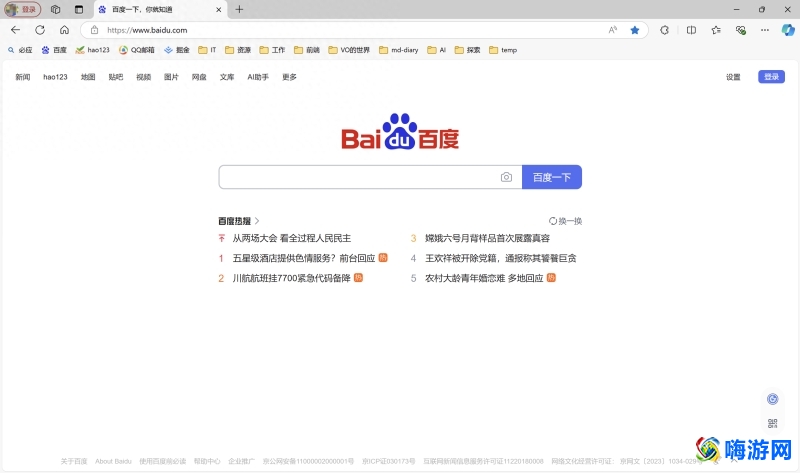Open 百度 bookmark in favorites bar

click(x=54, y=50)
